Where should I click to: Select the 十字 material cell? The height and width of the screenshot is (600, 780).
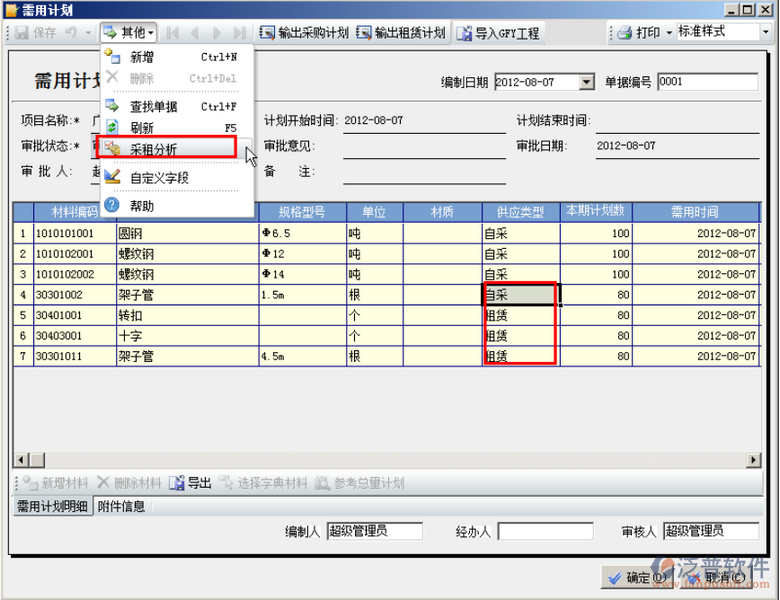[188, 336]
